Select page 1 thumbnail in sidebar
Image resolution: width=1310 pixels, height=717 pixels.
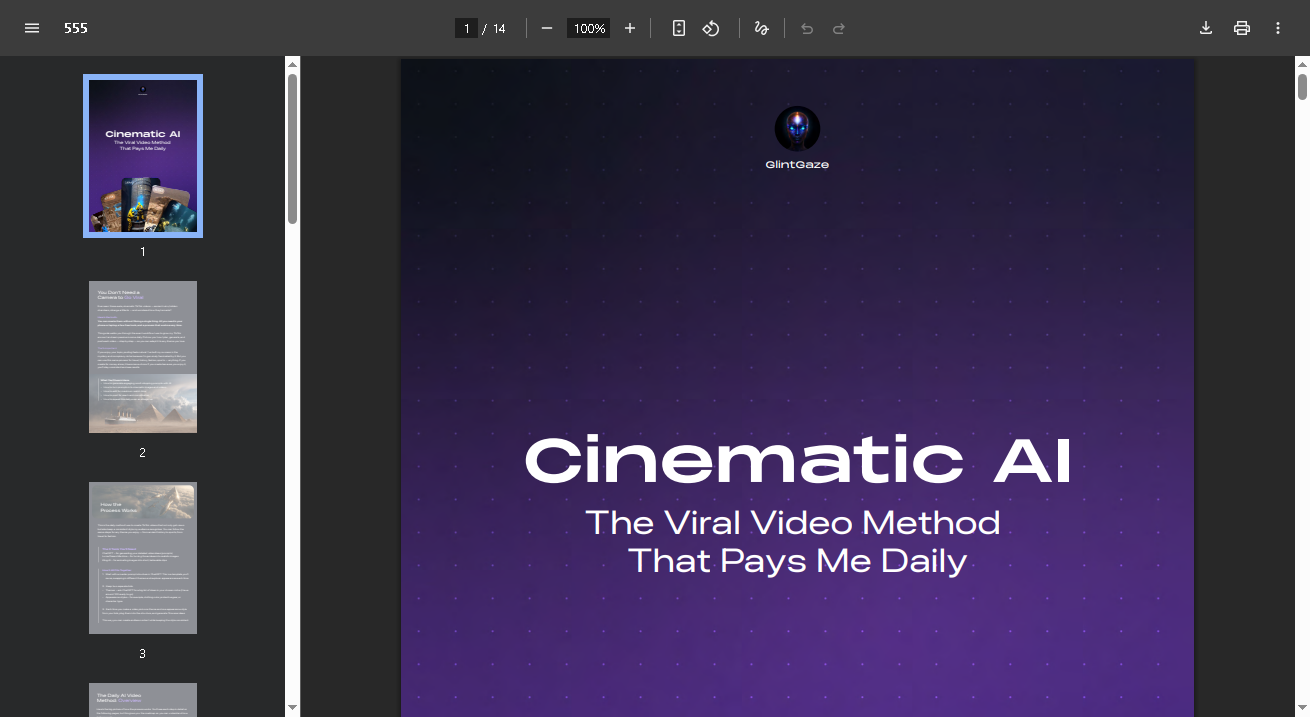coord(143,156)
